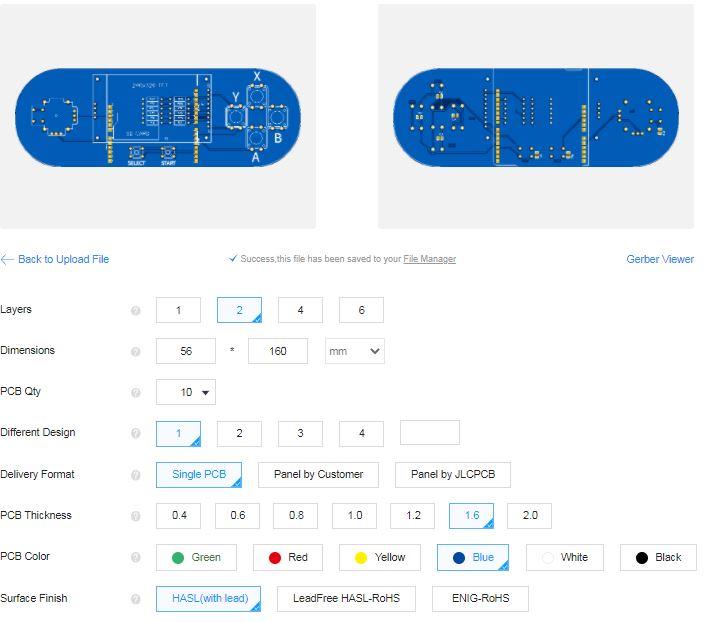Click the Delivery Format help icon
This screenshot has width=718, height=622.
click(x=136, y=475)
